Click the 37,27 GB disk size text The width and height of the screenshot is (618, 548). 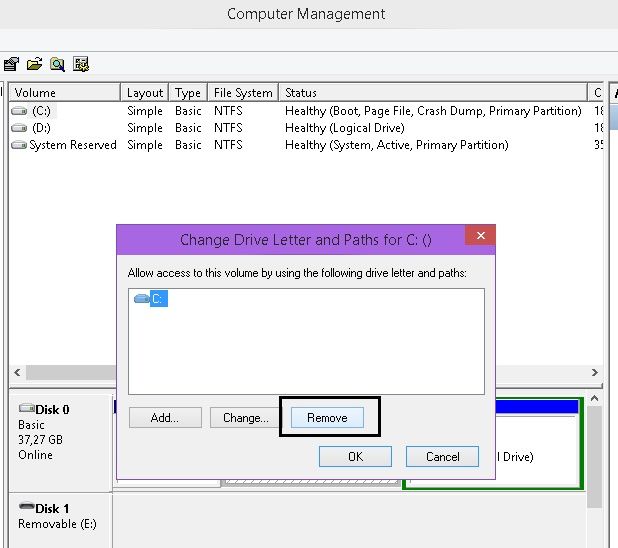(40, 440)
